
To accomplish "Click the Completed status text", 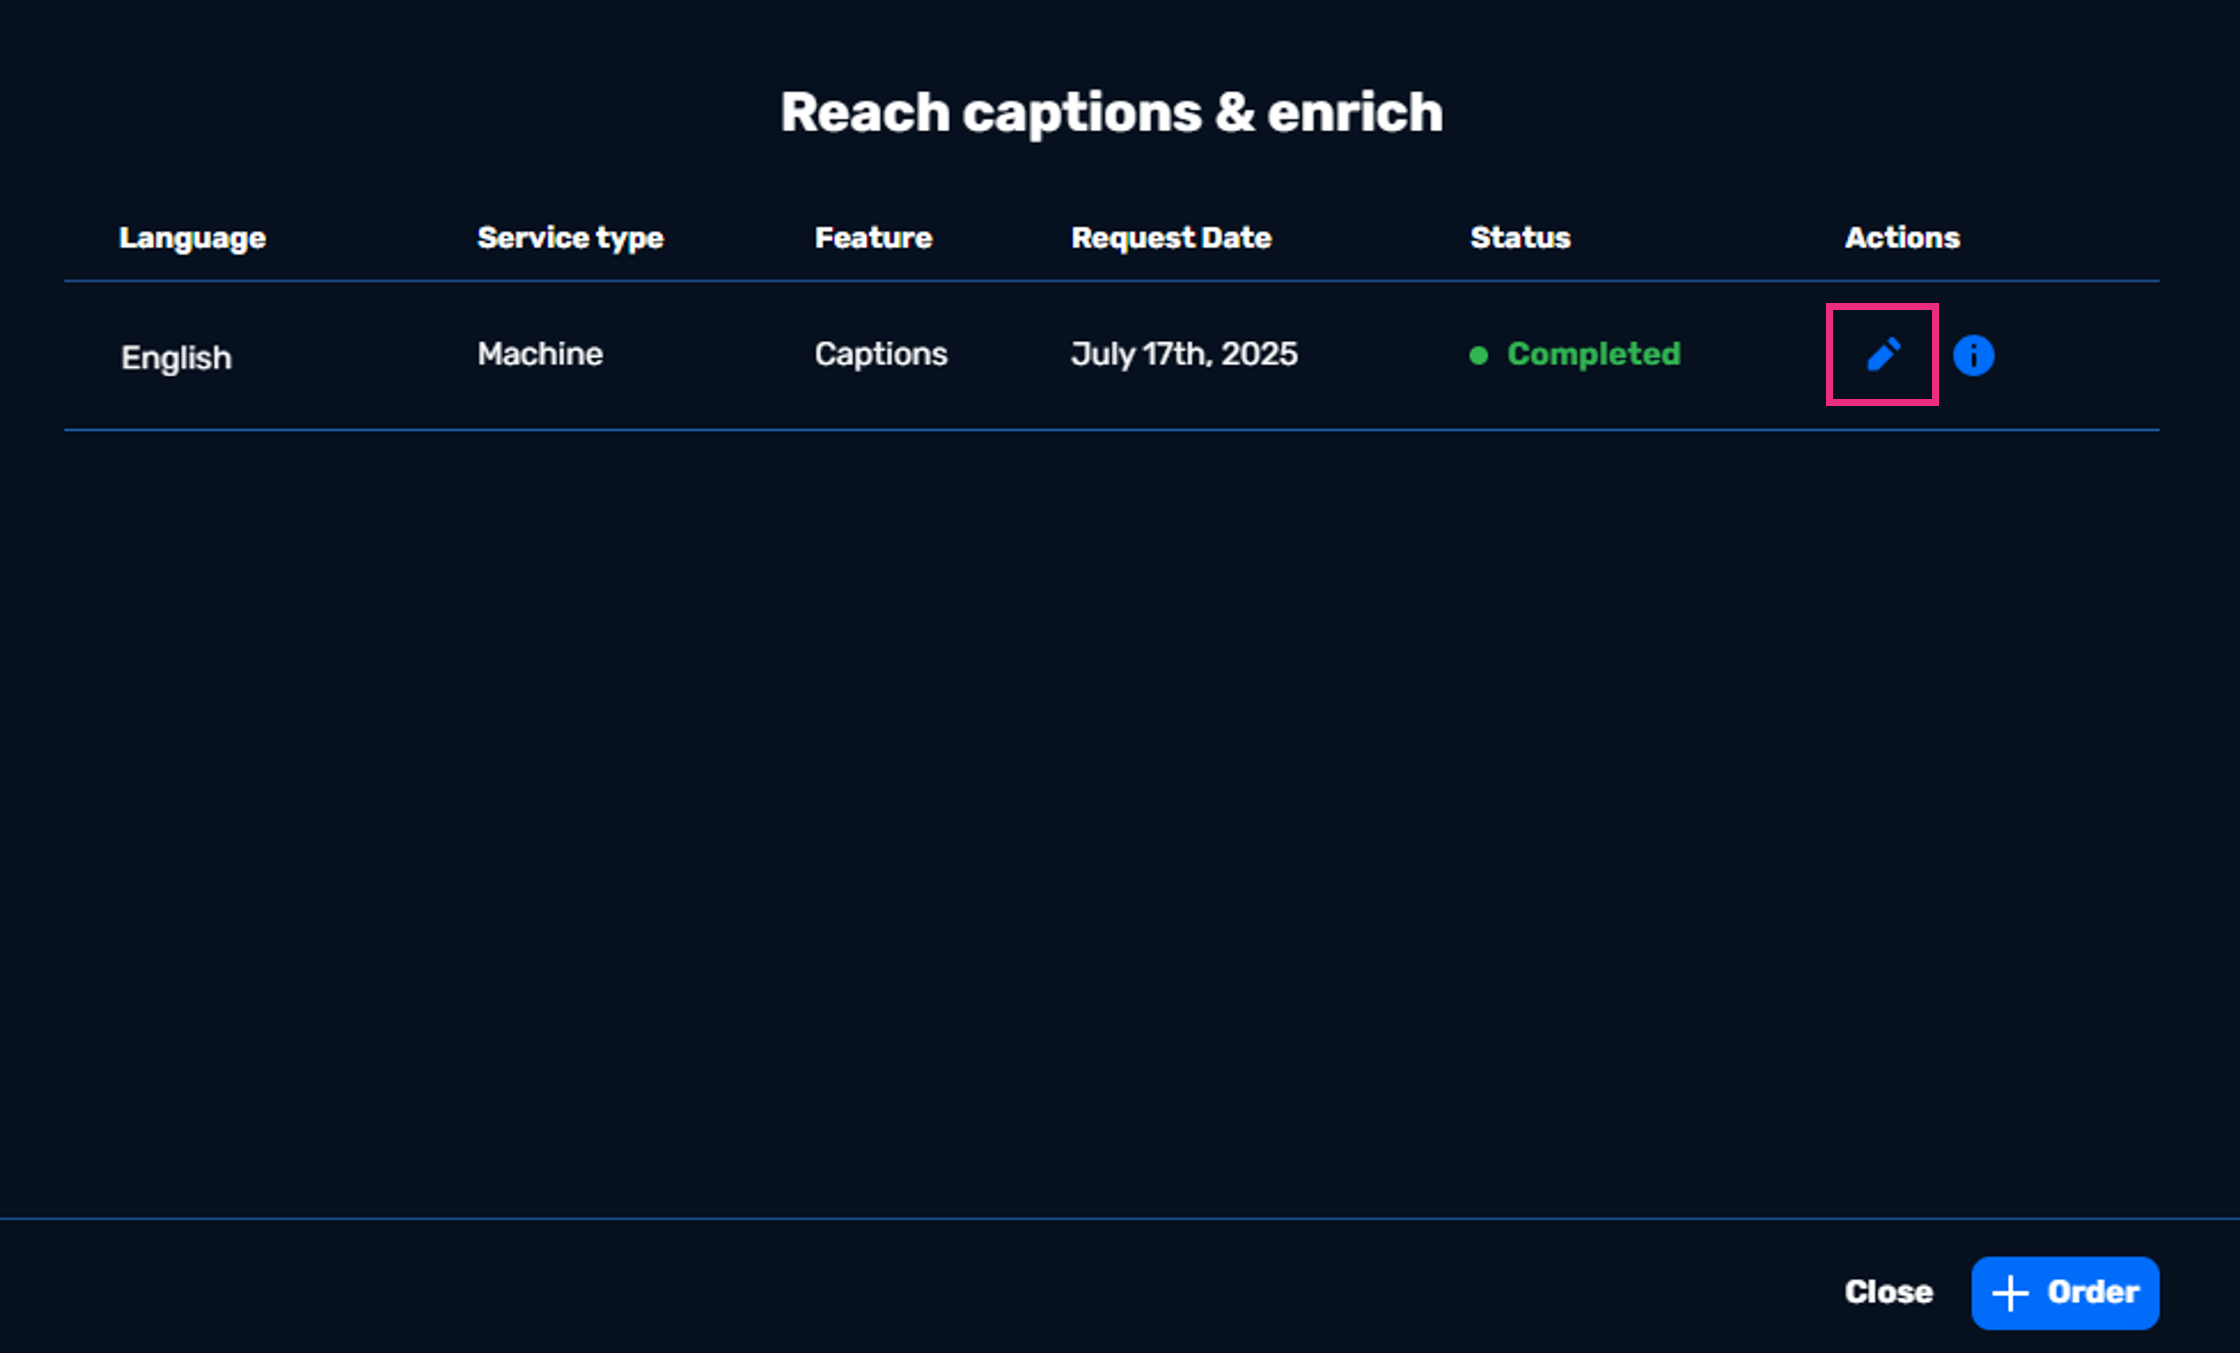I will pyautogui.click(x=1593, y=354).
